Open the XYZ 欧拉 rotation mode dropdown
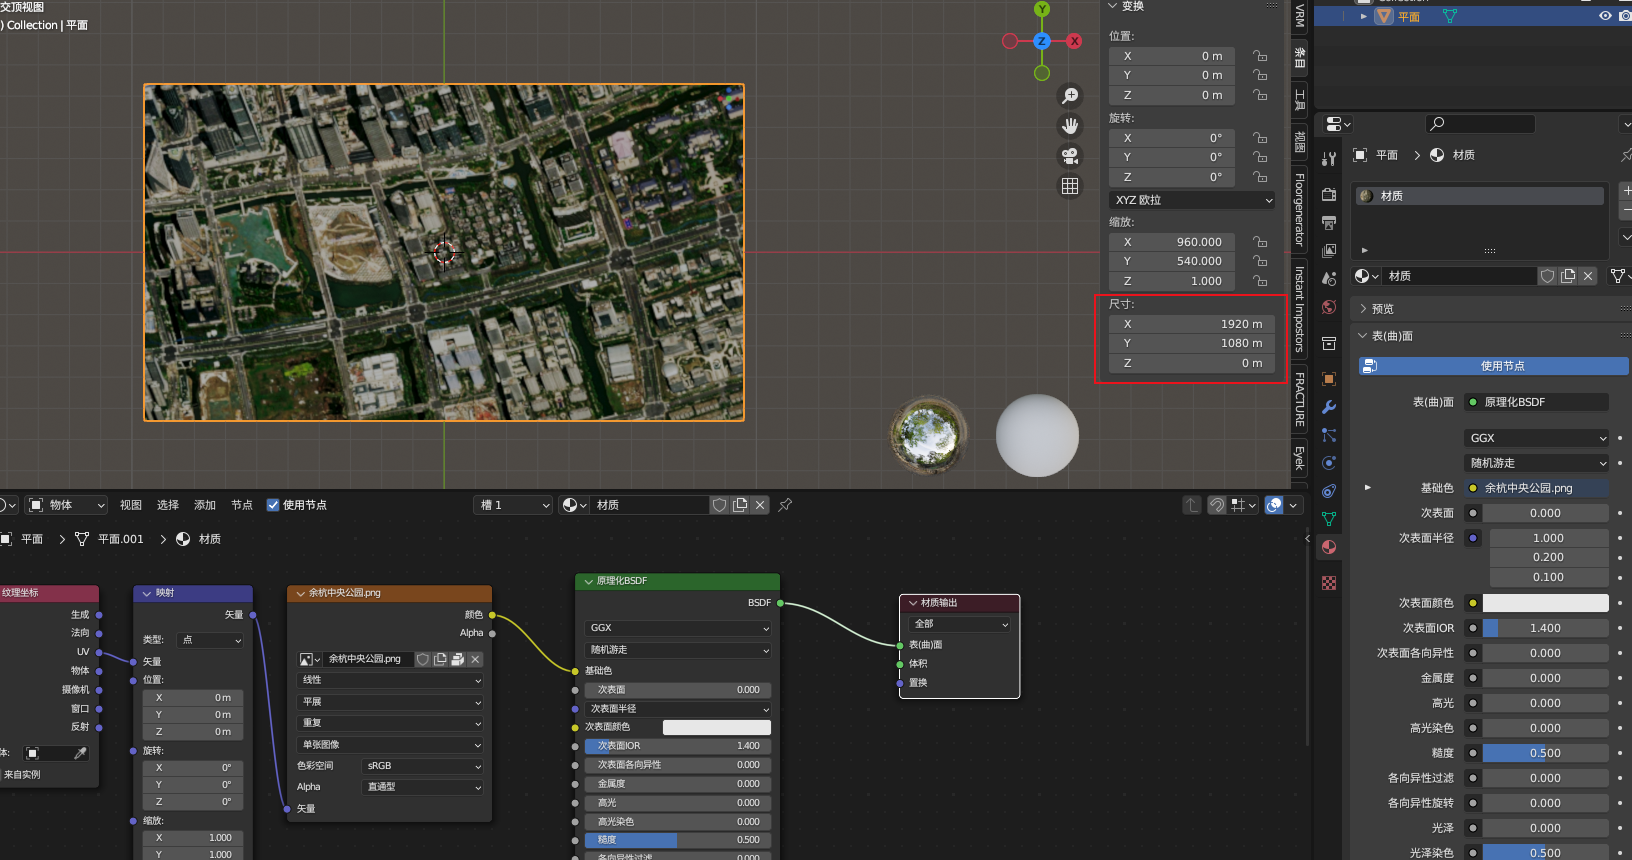 [1192, 200]
